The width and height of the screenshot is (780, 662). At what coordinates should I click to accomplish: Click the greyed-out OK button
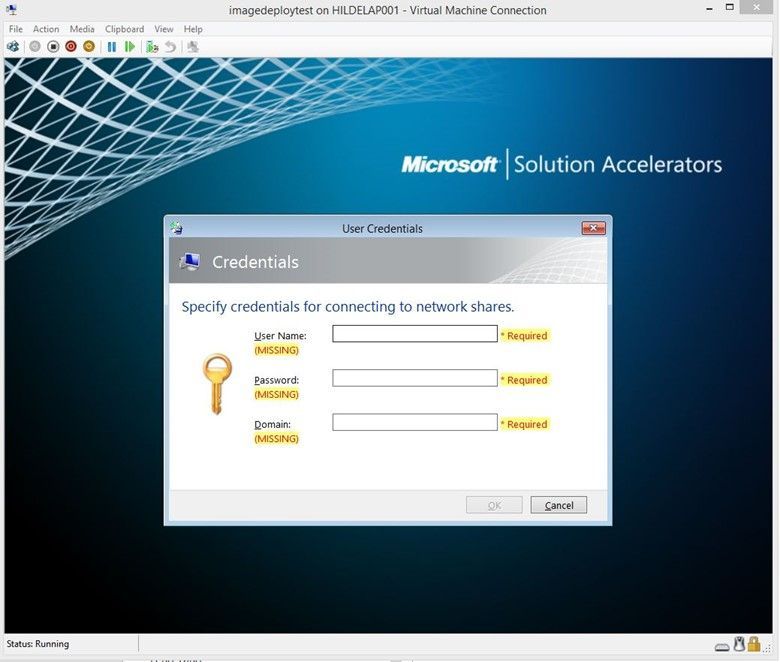pos(494,505)
